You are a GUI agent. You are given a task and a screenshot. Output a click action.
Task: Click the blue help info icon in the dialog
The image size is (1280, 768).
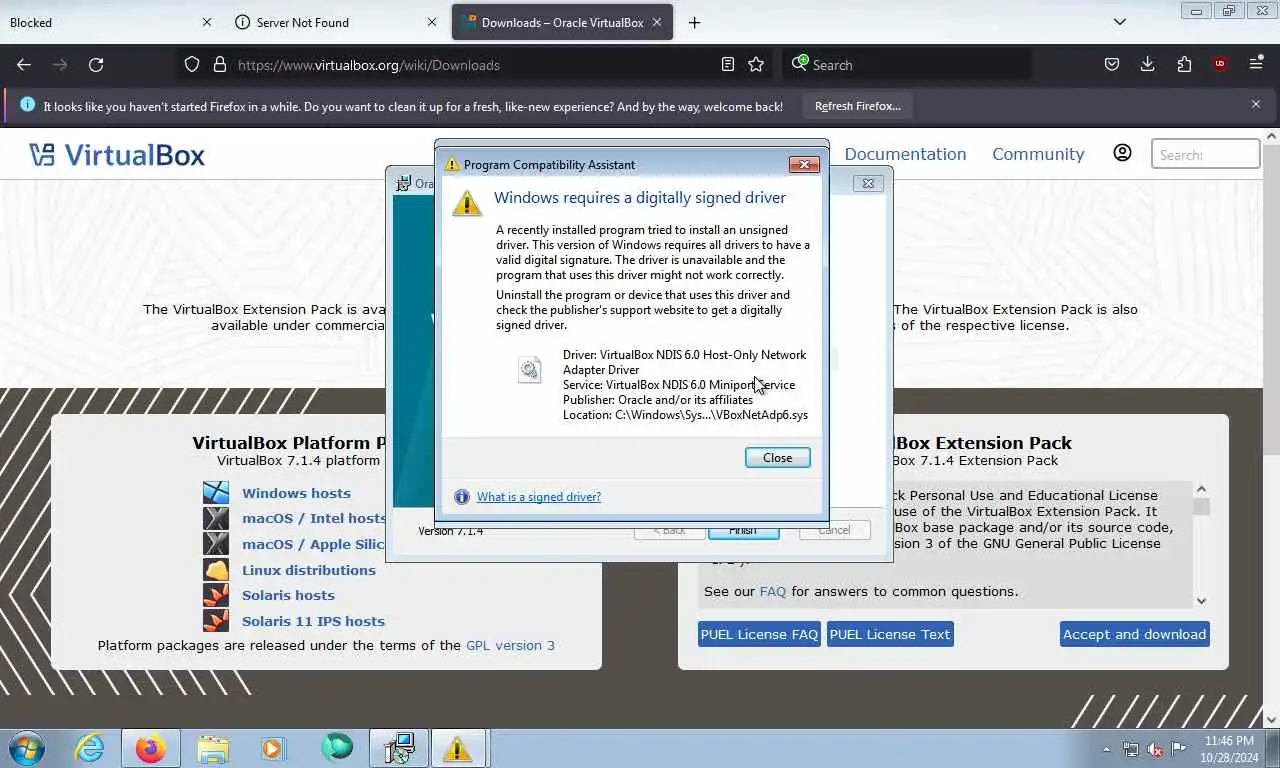click(461, 497)
